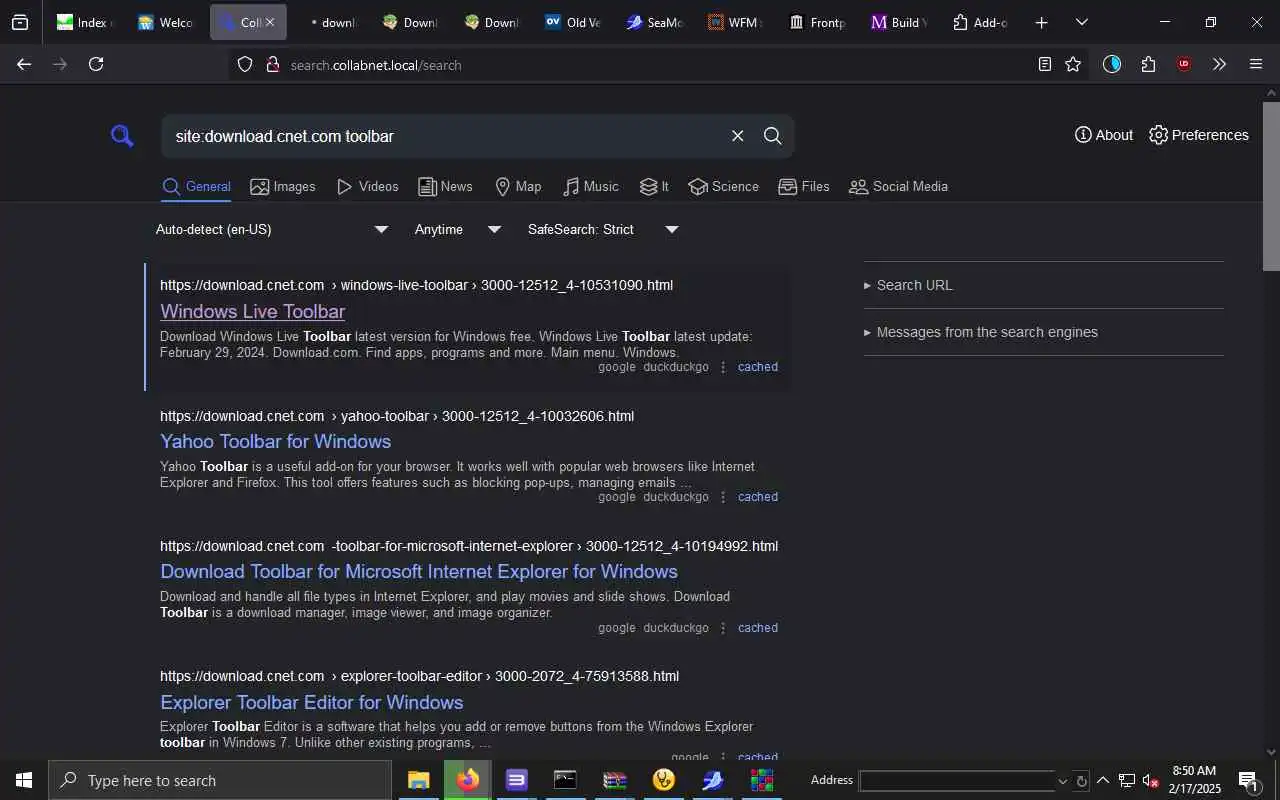This screenshot has width=1280, height=800.
Task: Open Firefox from taskbar
Action: tap(467, 780)
